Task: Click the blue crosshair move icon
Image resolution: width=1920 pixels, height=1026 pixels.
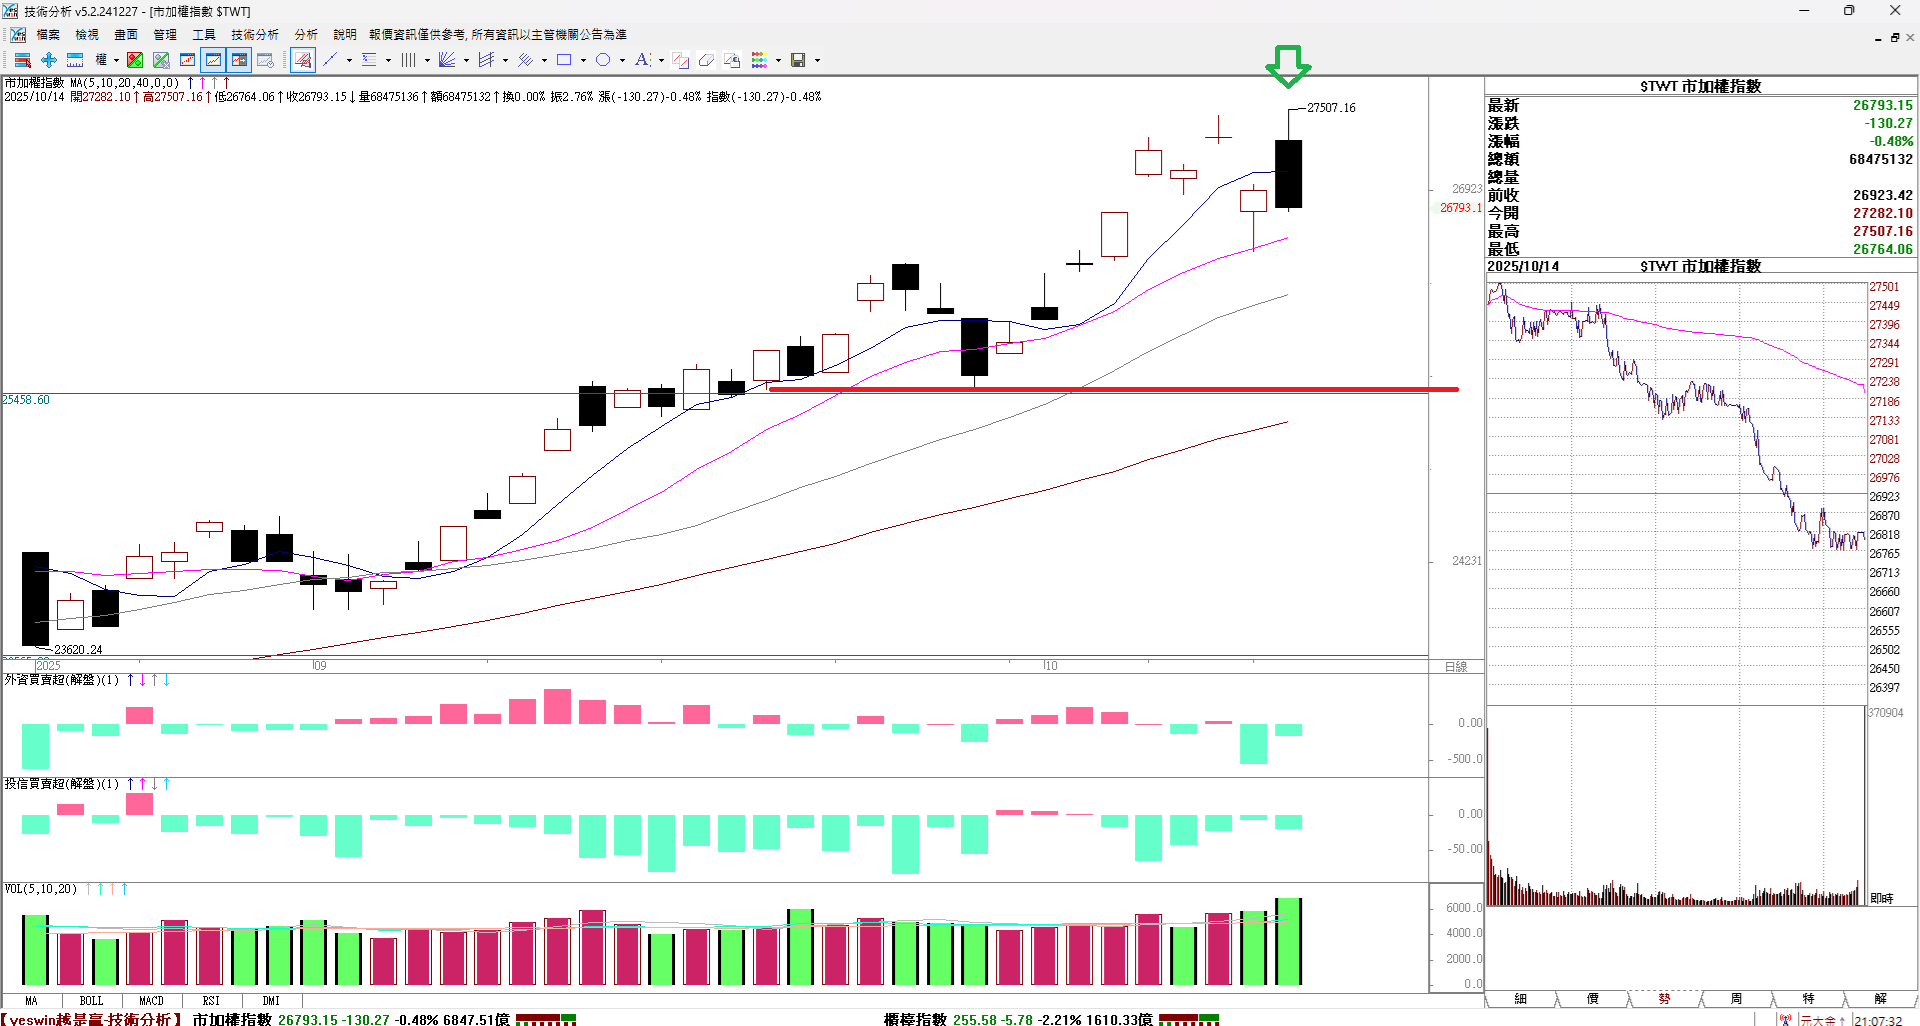Action: point(48,60)
